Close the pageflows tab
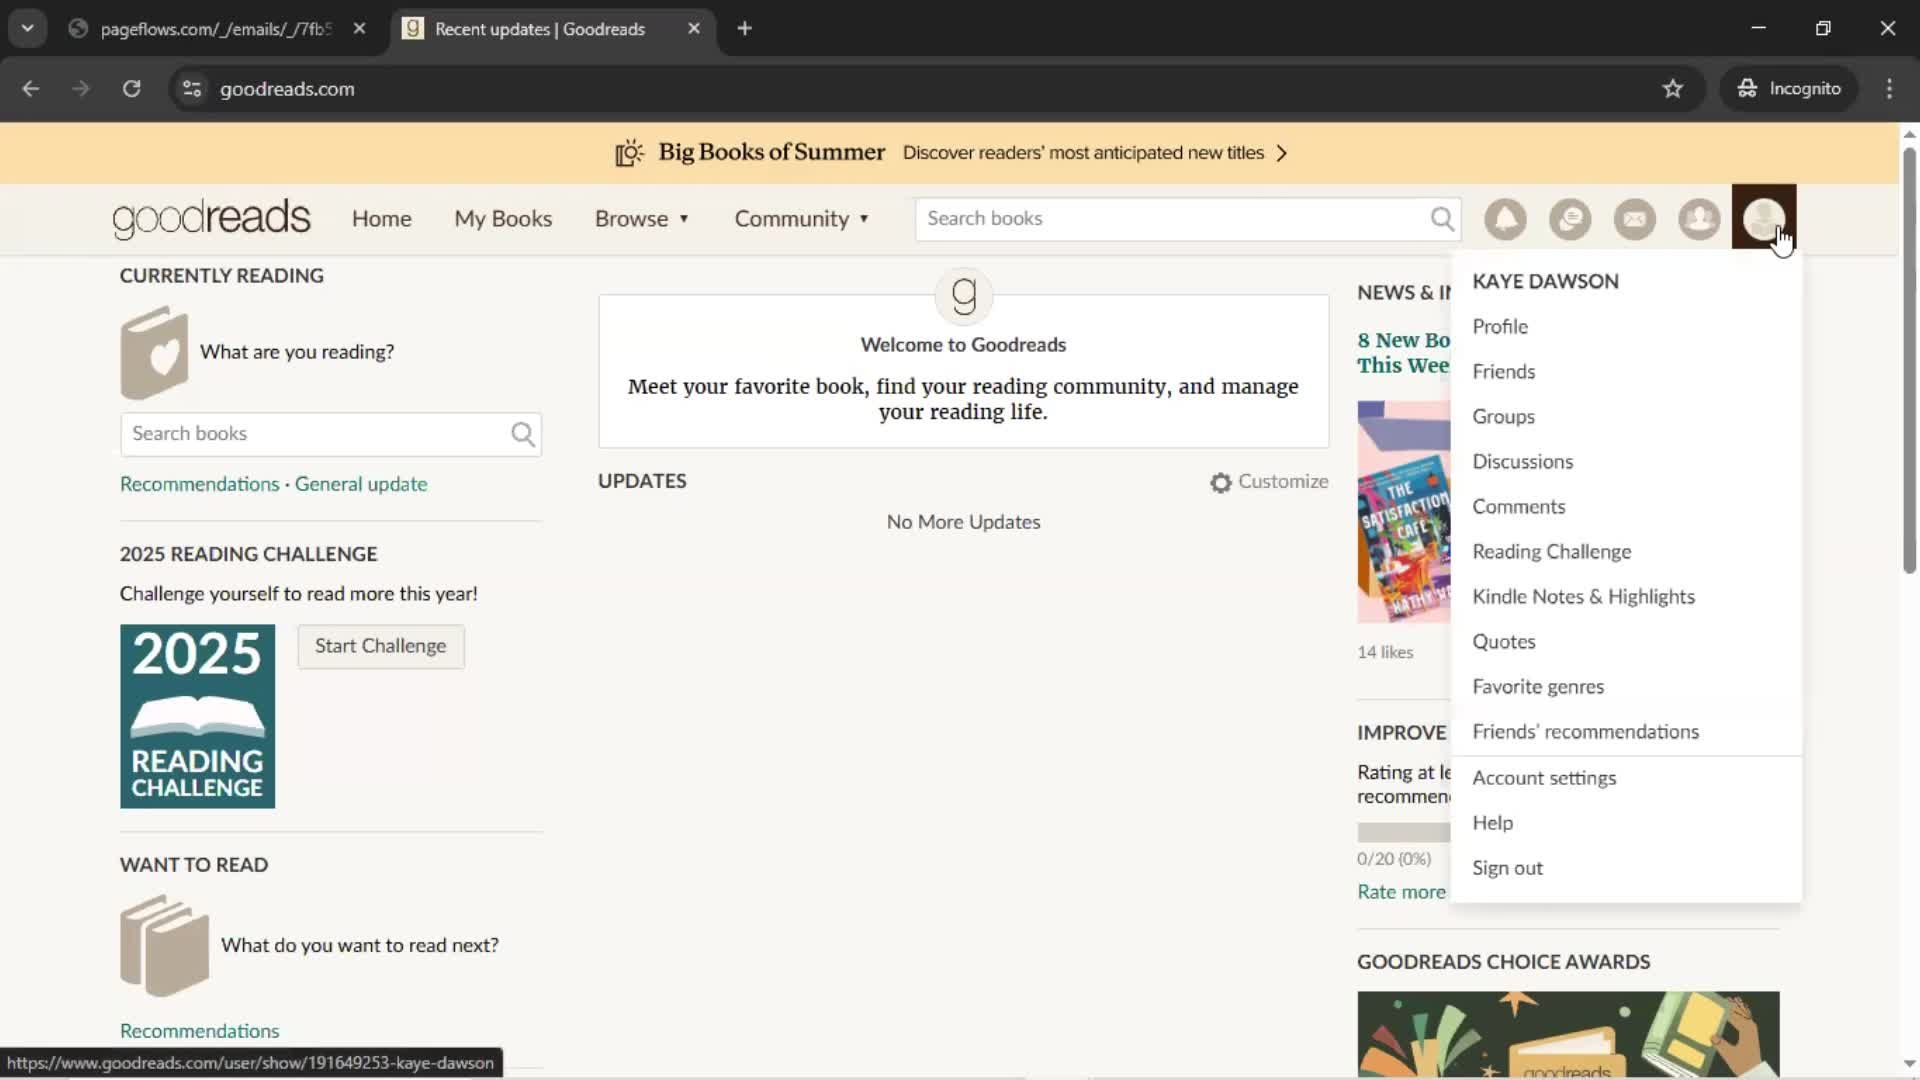This screenshot has height=1080, width=1920. (359, 29)
